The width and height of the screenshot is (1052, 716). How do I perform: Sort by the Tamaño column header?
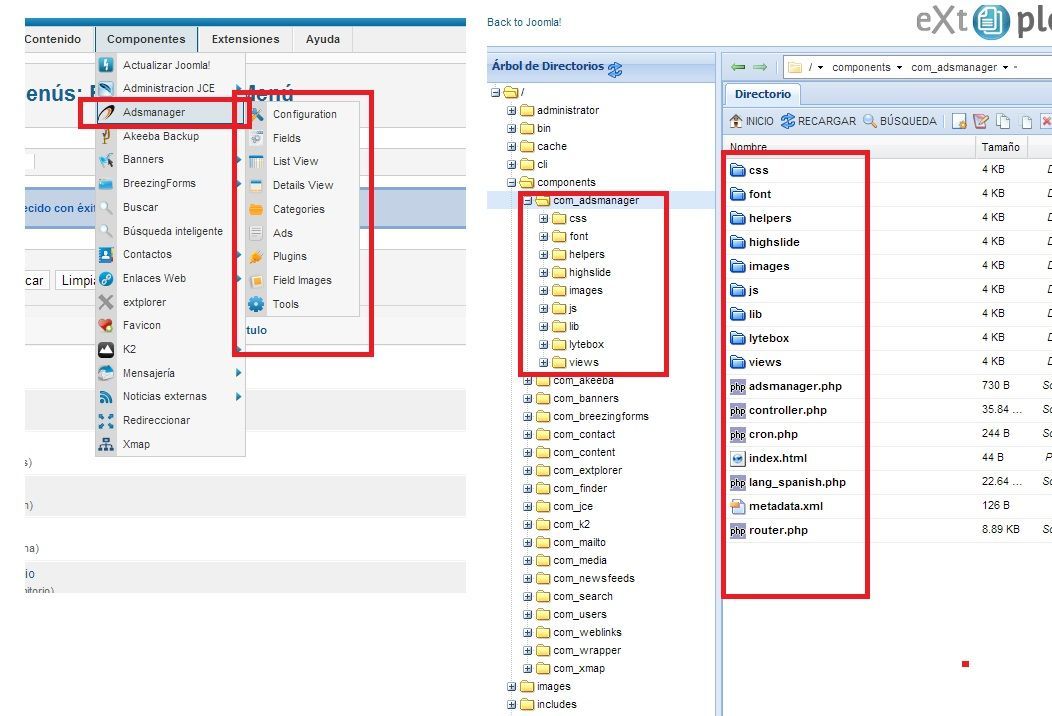(x=1000, y=147)
